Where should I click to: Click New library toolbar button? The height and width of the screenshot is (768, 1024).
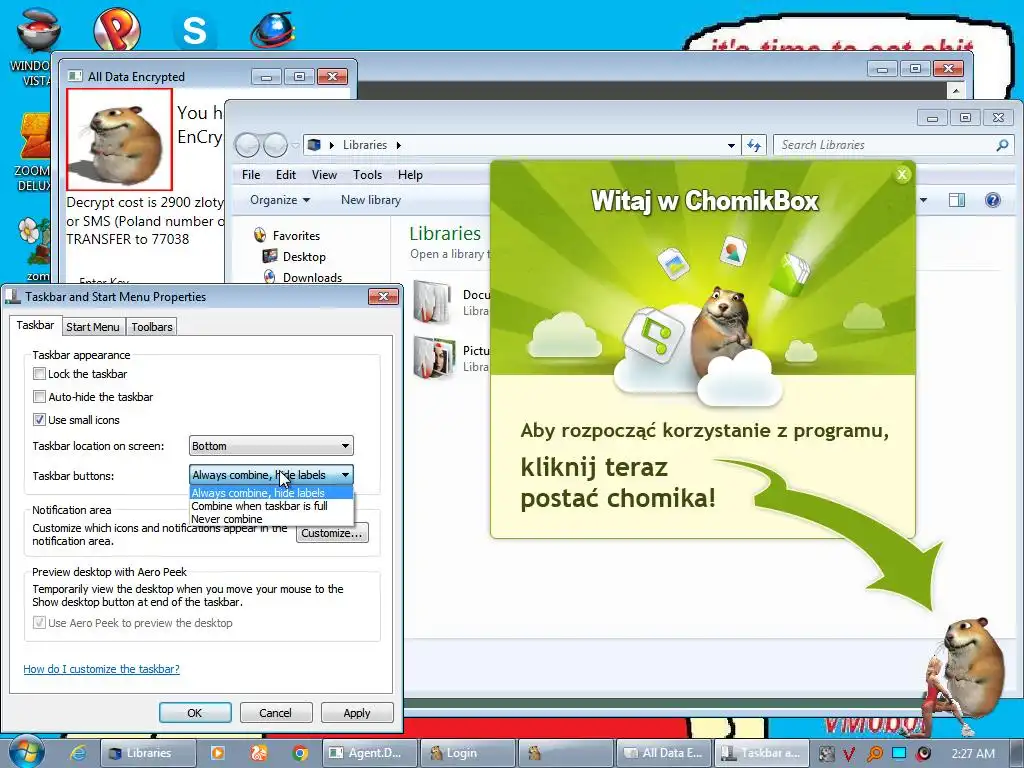(370, 200)
